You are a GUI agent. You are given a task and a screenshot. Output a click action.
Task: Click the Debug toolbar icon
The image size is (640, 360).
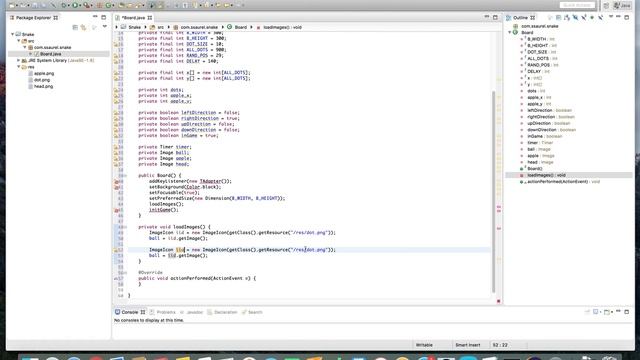(x=64, y=5)
